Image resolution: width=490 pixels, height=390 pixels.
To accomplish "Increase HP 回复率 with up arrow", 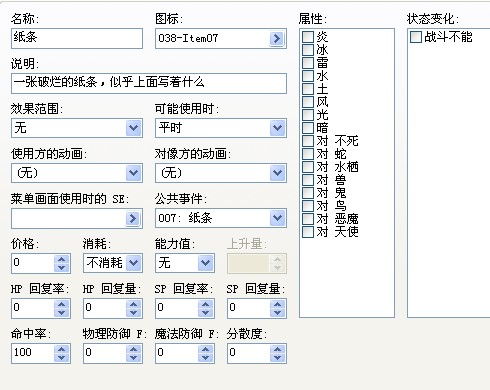I will 62,304.
